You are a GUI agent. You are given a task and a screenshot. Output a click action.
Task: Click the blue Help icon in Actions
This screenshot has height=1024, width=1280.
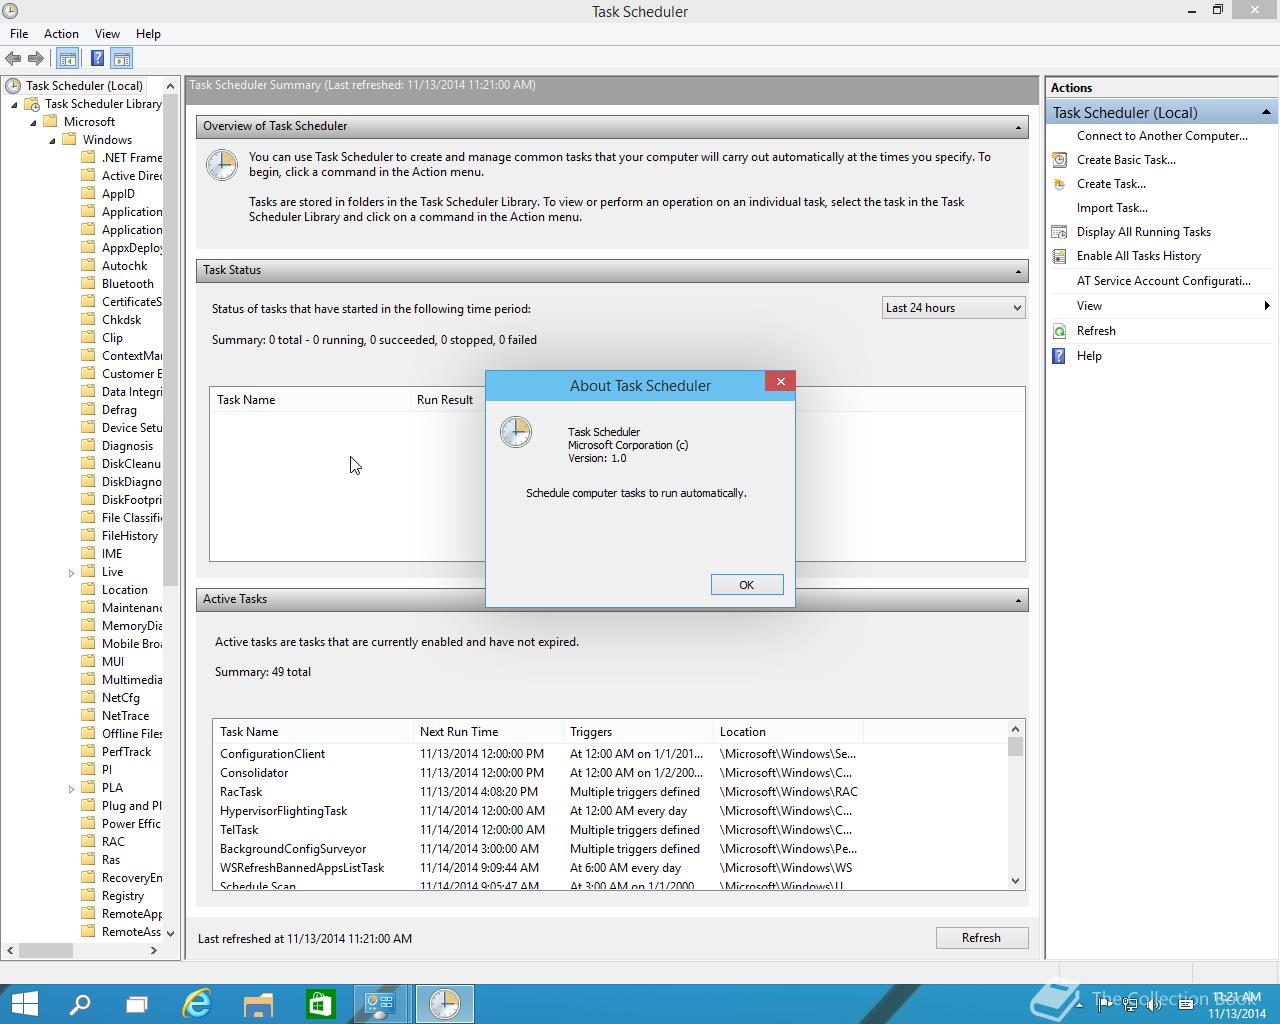1059,356
